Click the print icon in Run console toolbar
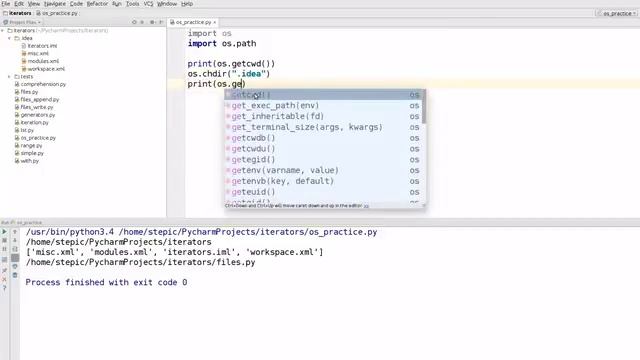The width and height of the screenshot is (640, 360). (x=15, y=267)
